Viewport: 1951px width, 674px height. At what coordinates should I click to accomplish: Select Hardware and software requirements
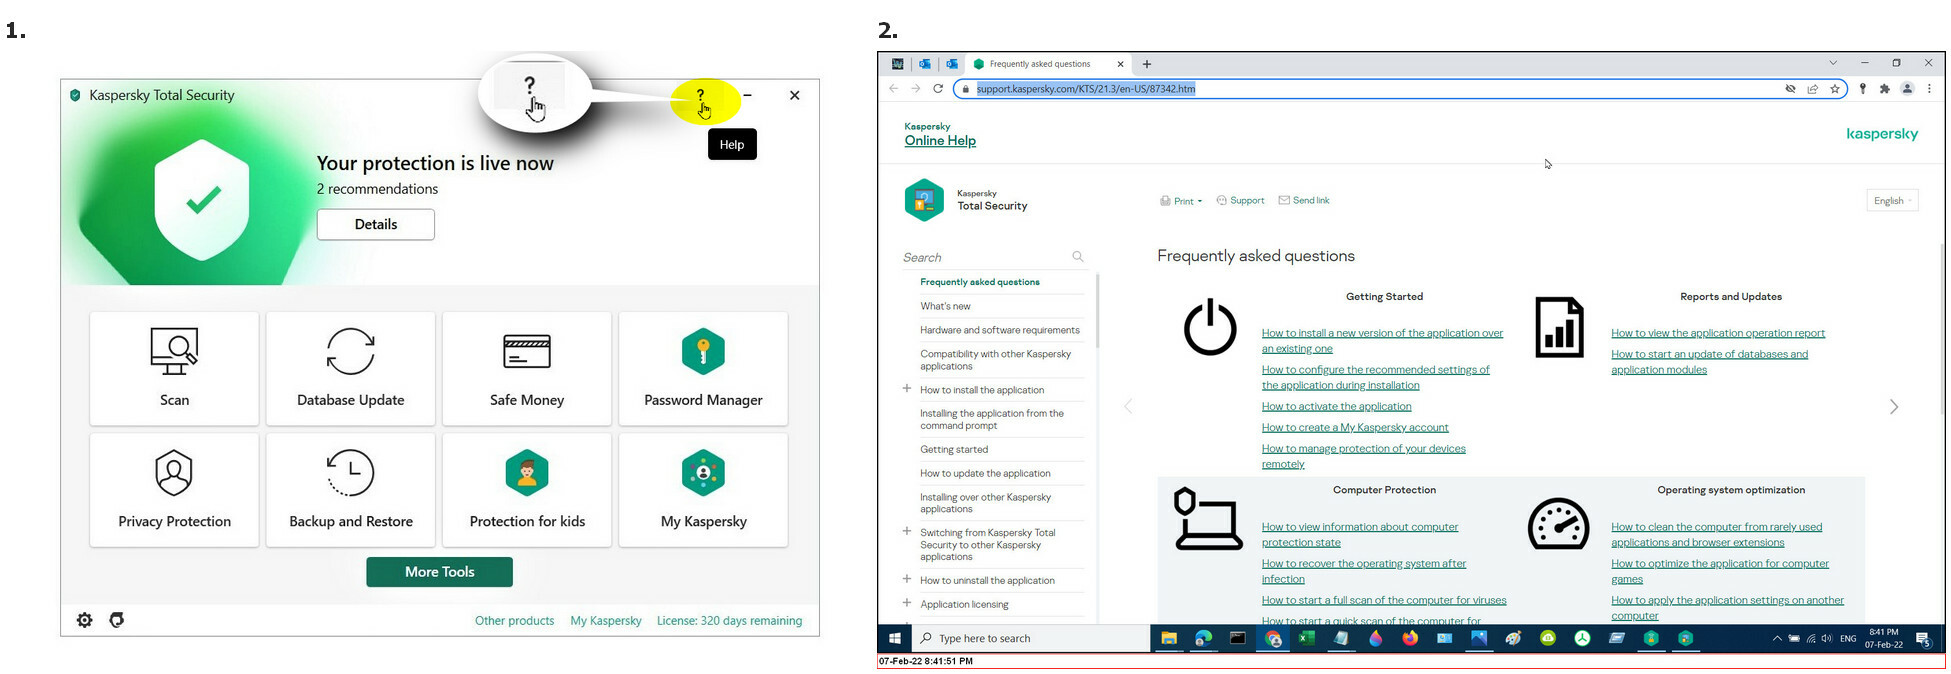pyautogui.click(x=1000, y=330)
